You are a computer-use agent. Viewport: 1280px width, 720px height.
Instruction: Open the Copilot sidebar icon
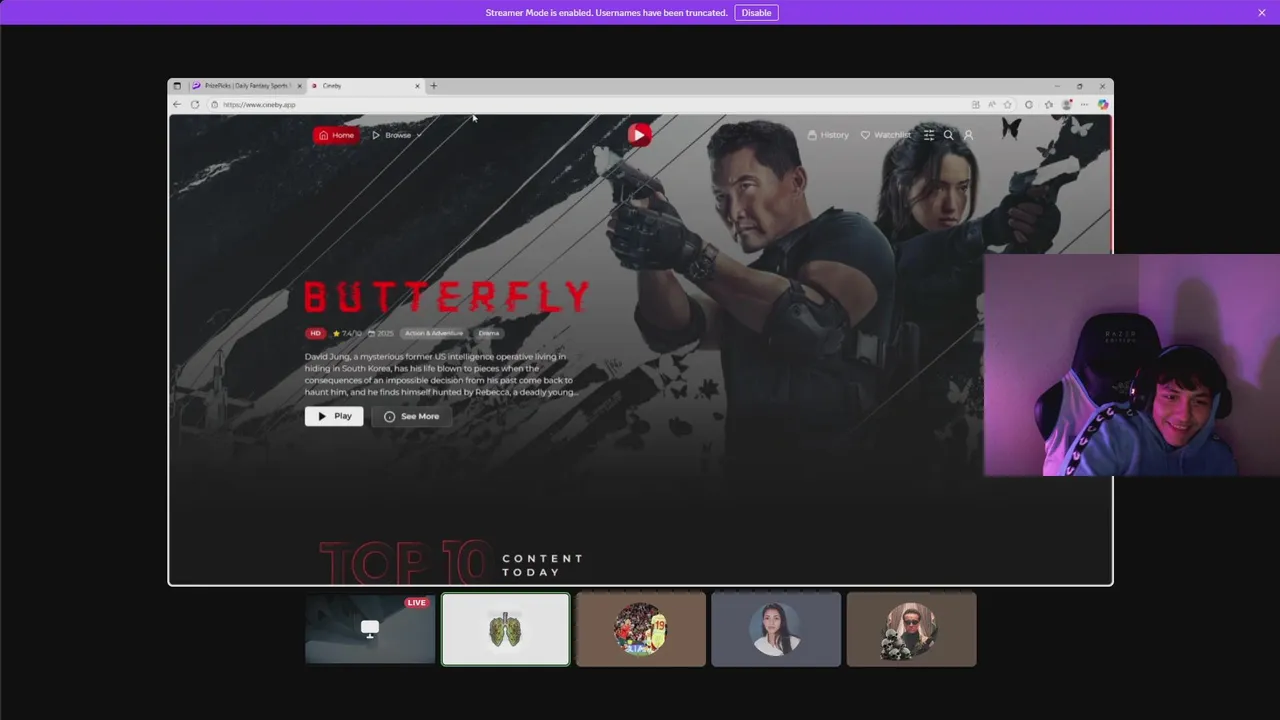[1102, 104]
